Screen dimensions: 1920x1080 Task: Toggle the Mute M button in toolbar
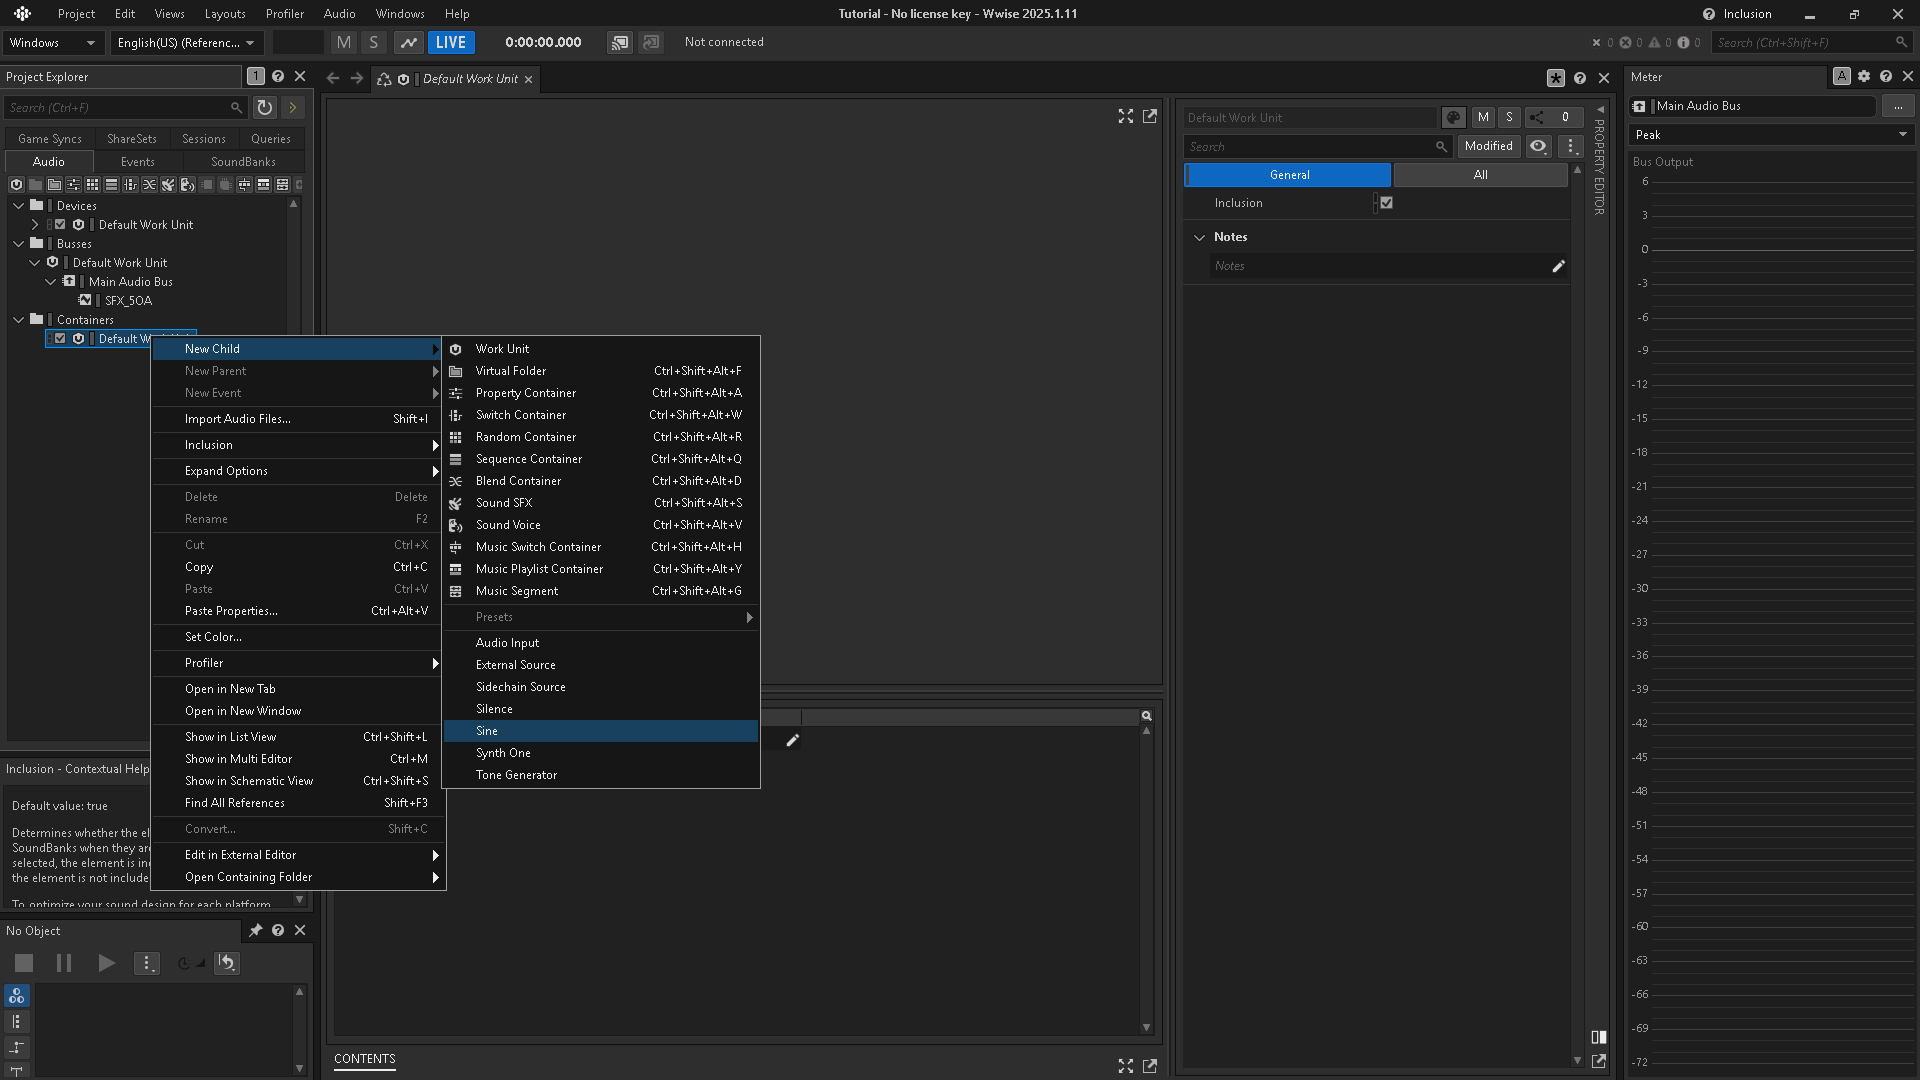click(x=344, y=42)
